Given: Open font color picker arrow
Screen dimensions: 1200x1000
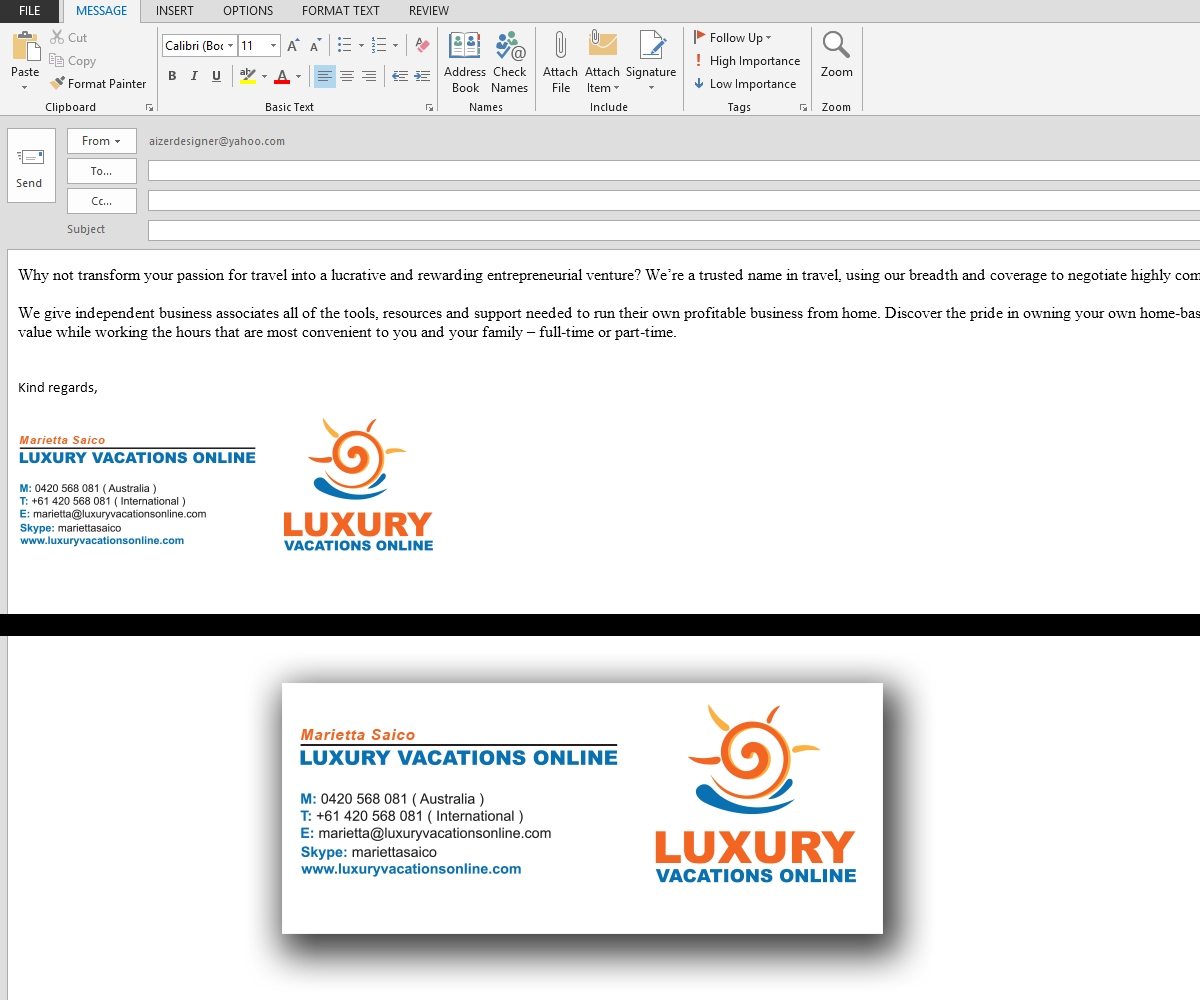Looking at the screenshot, I should (x=298, y=76).
